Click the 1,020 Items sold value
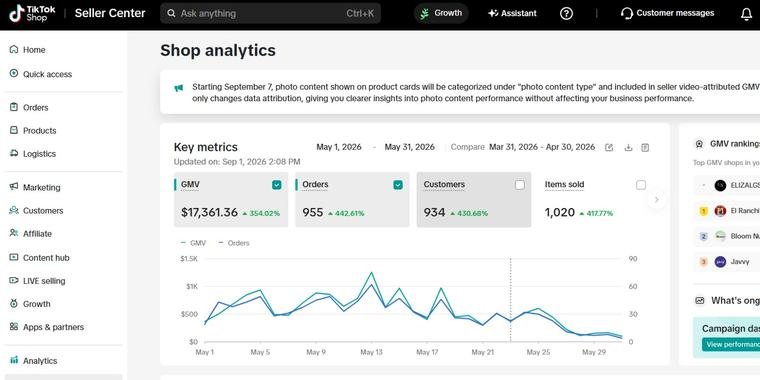The image size is (760, 380). coord(560,212)
